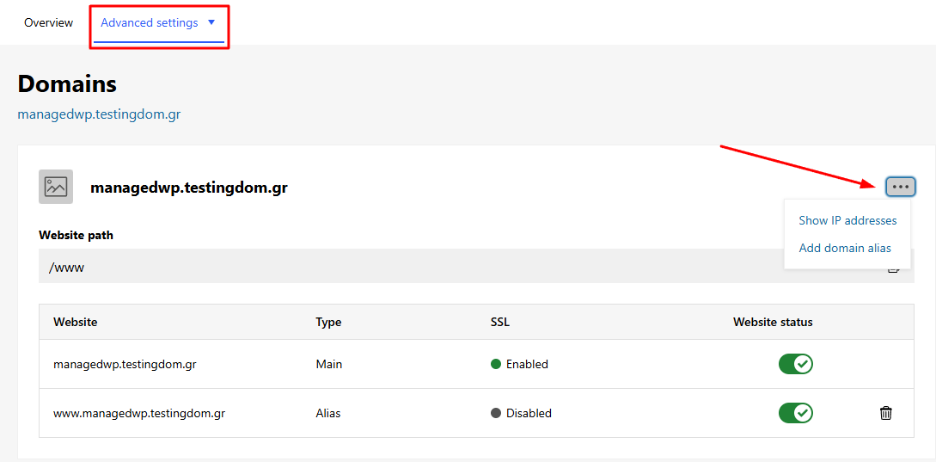This screenshot has width=936, height=462.
Task: Expand the Advanced settings dropdown arrow
Action: coord(211,23)
